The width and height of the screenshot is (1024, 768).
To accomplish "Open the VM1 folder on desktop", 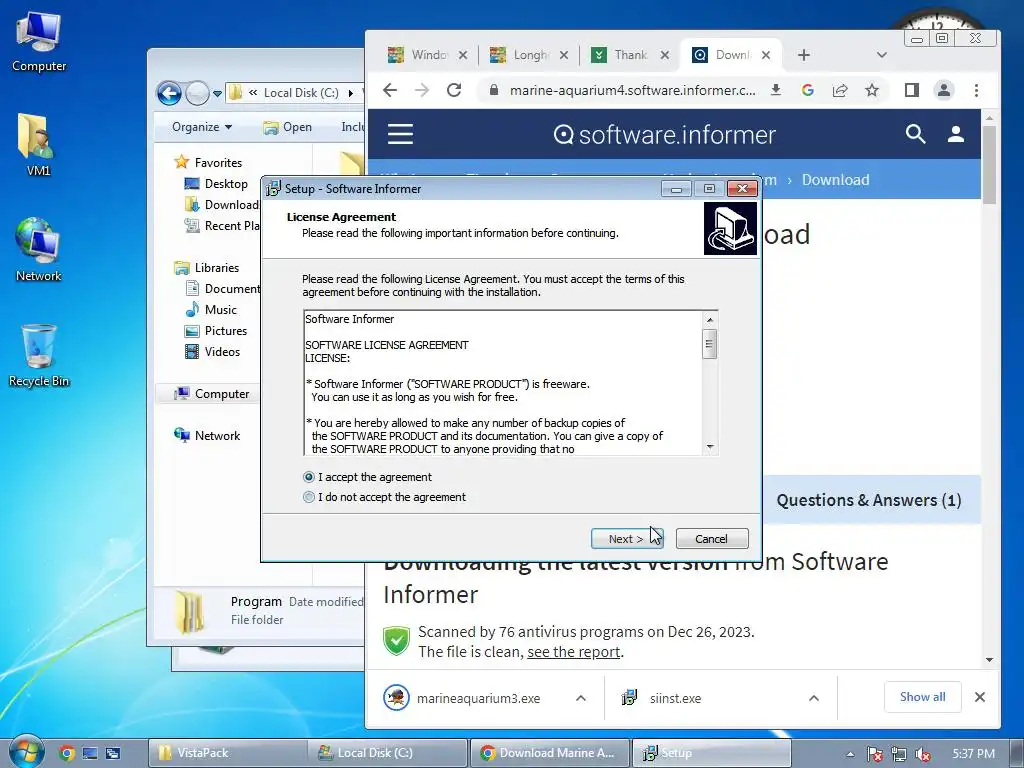I will pyautogui.click(x=37, y=145).
